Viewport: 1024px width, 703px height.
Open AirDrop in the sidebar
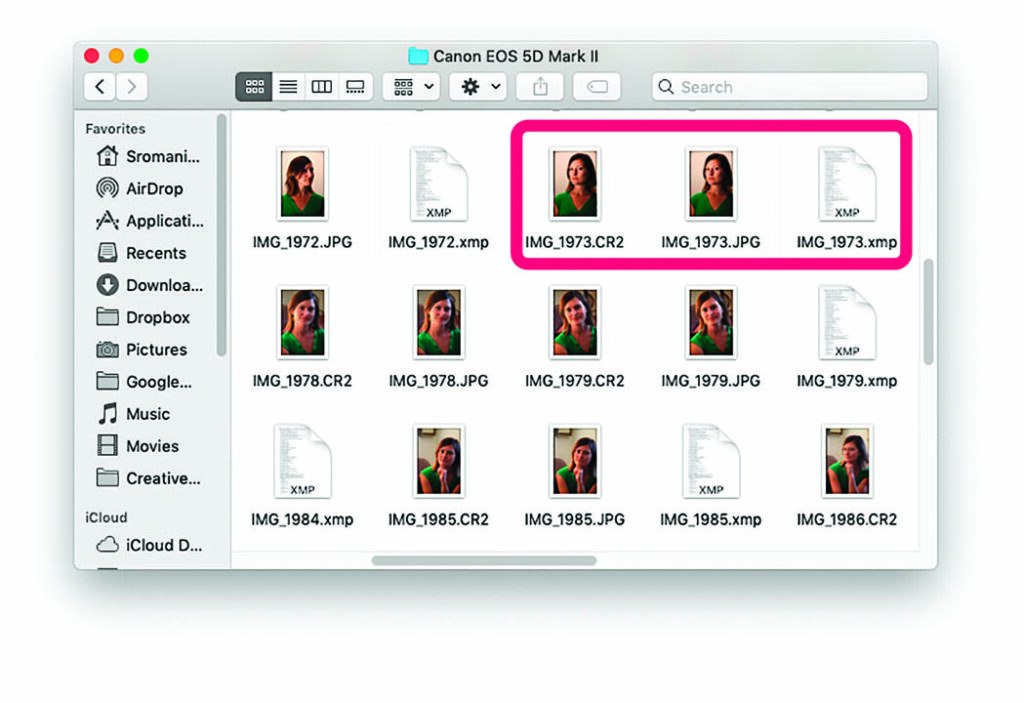coord(153,188)
